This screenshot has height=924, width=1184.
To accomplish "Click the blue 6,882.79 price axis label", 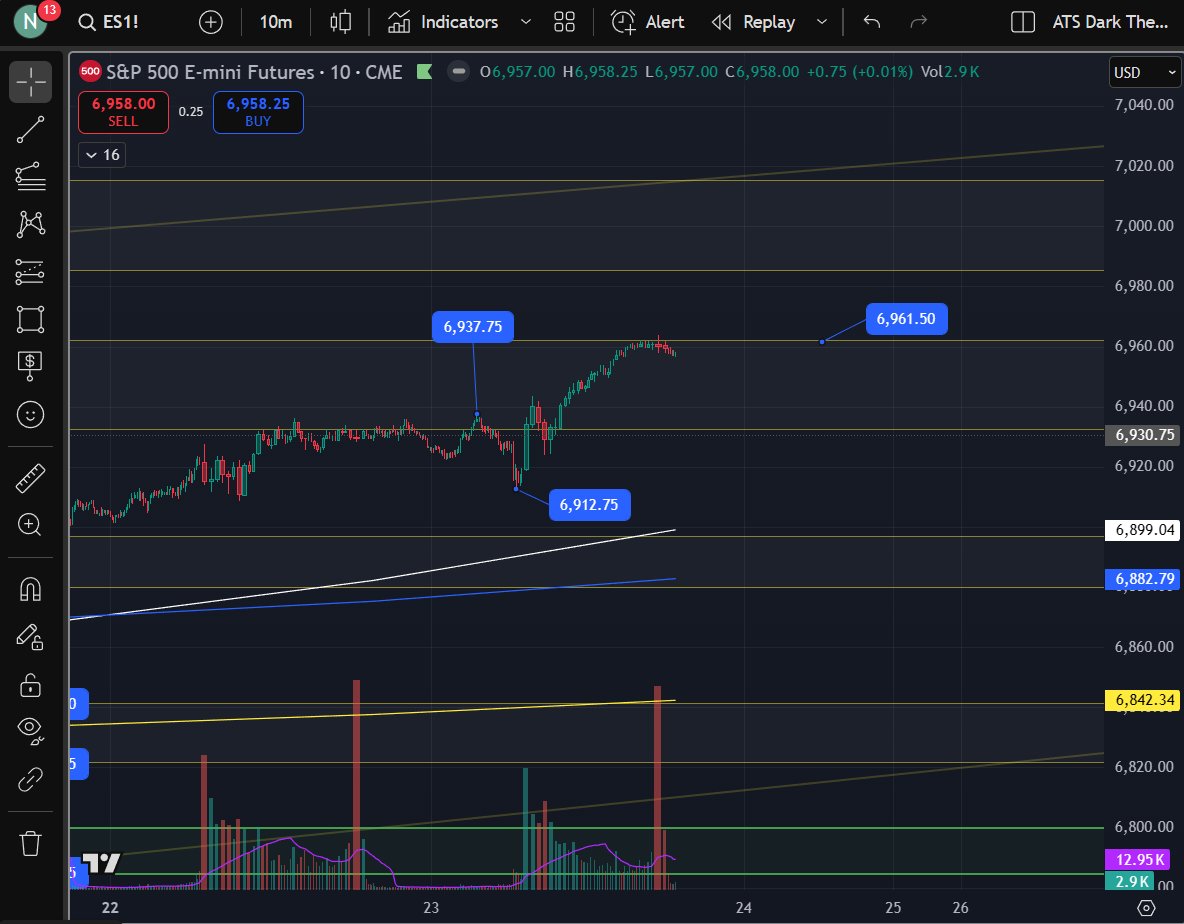I will click(1144, 579).
